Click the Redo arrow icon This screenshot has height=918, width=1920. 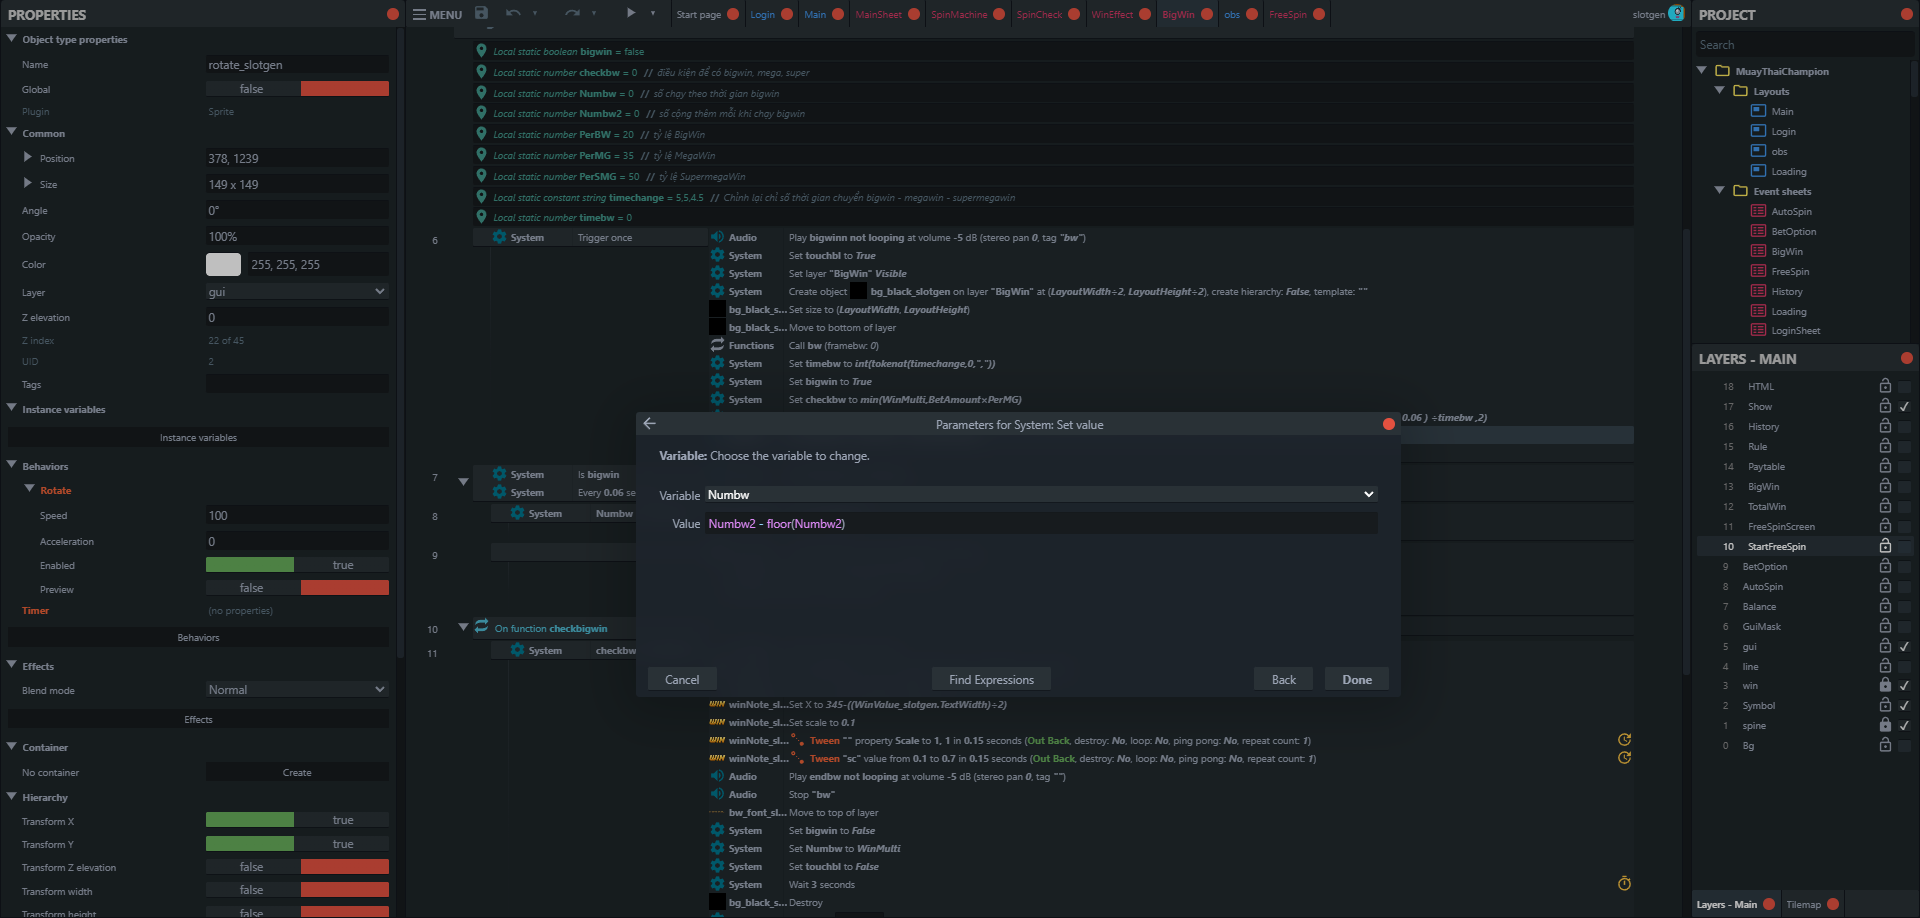[572, 13]
